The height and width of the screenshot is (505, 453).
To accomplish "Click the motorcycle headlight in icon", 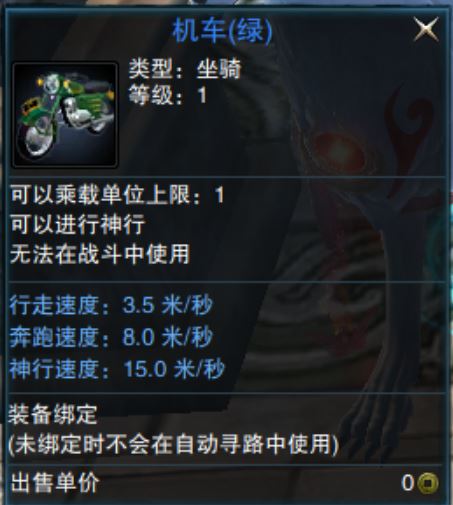I will (x=52, y=82).
